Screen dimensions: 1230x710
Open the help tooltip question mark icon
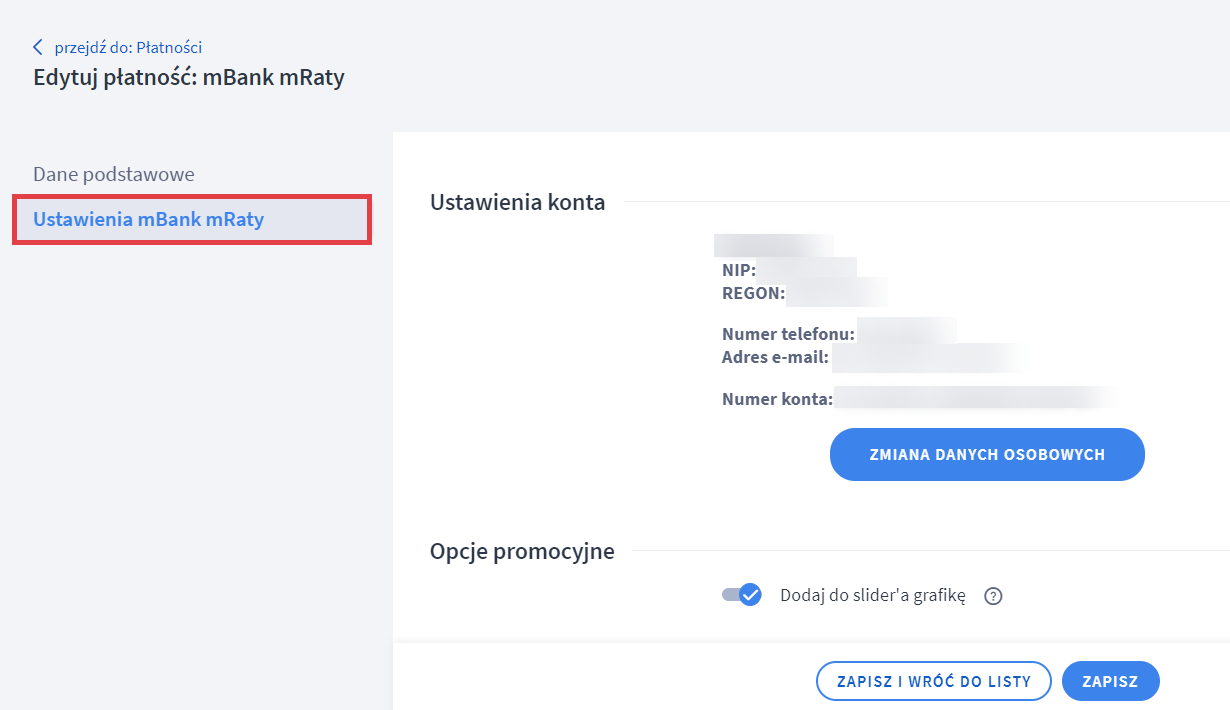[993, 596]
